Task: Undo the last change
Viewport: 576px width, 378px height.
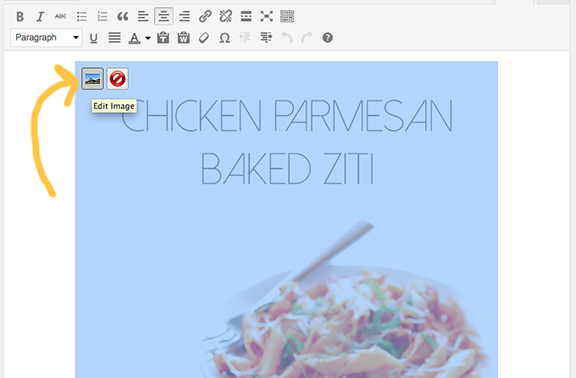Action: (x=287, y=38)
